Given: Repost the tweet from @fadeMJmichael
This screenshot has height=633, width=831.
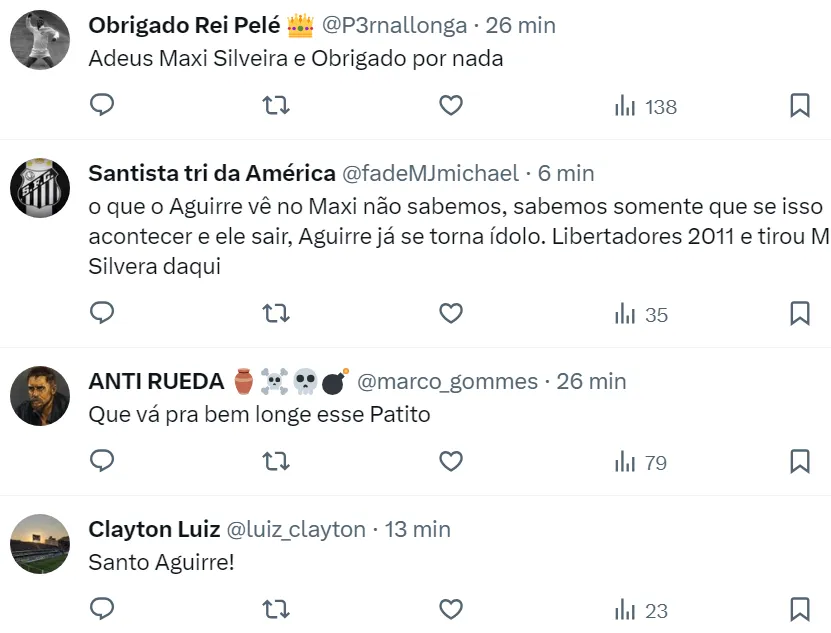Looking at the screenshot, I should tap(276, 314).
